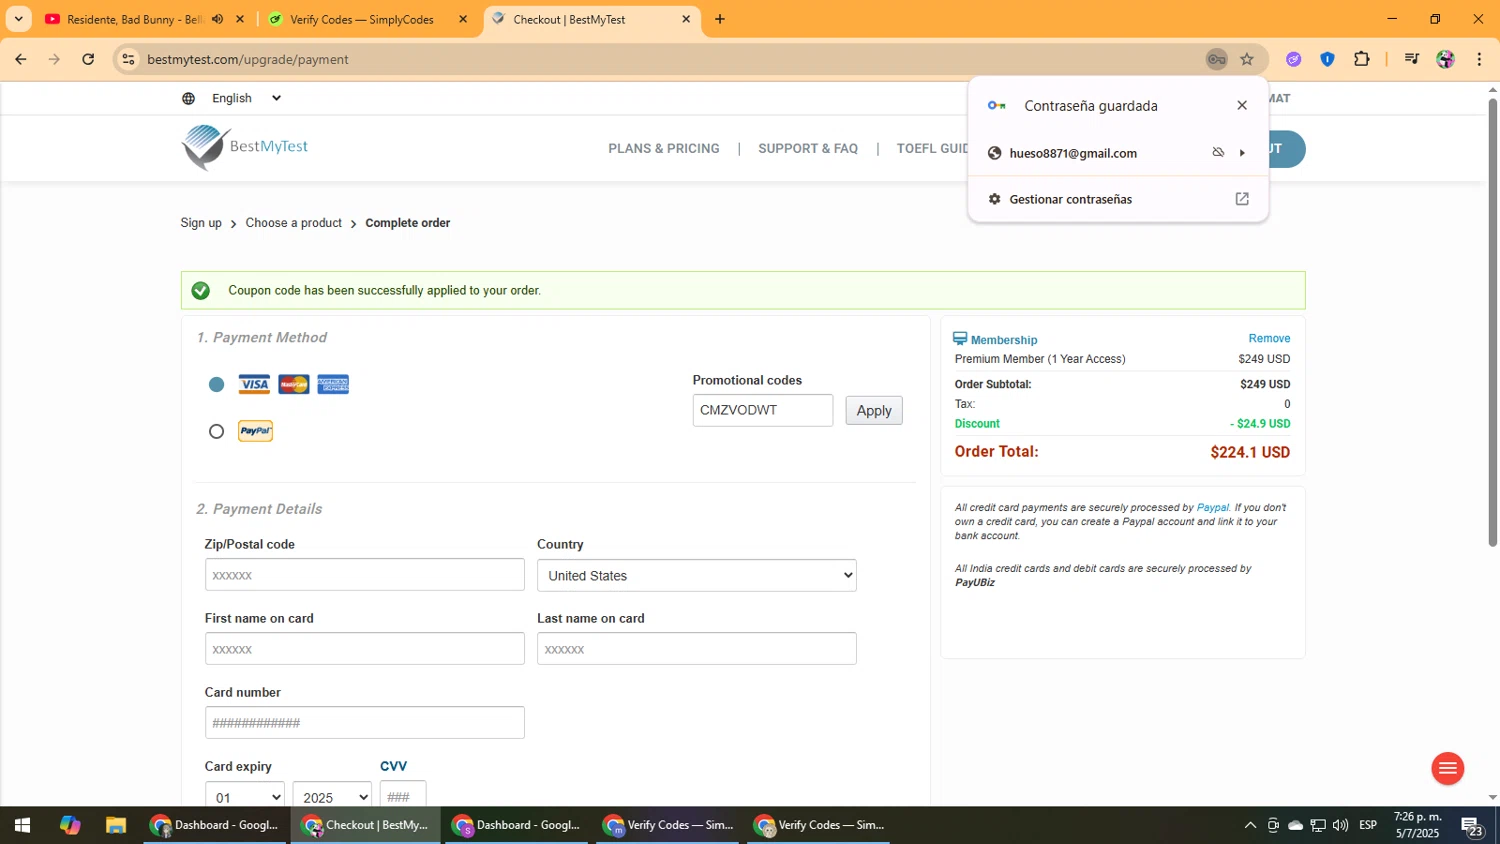Click the page vertical scrollbar
This screenshot has height=844, width=1500.
[x=1492, y=323]
